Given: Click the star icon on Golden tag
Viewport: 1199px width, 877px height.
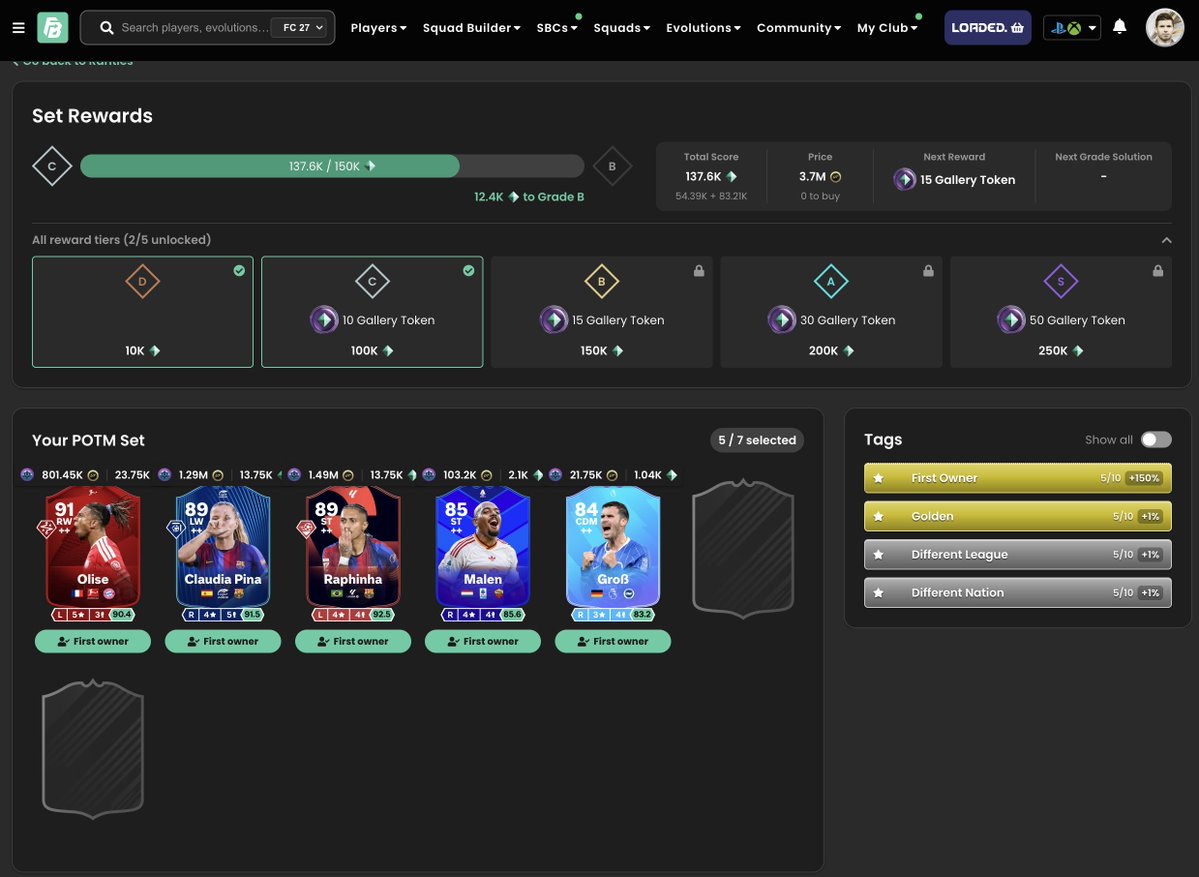Looking at the screenshot, I should 879,516.
